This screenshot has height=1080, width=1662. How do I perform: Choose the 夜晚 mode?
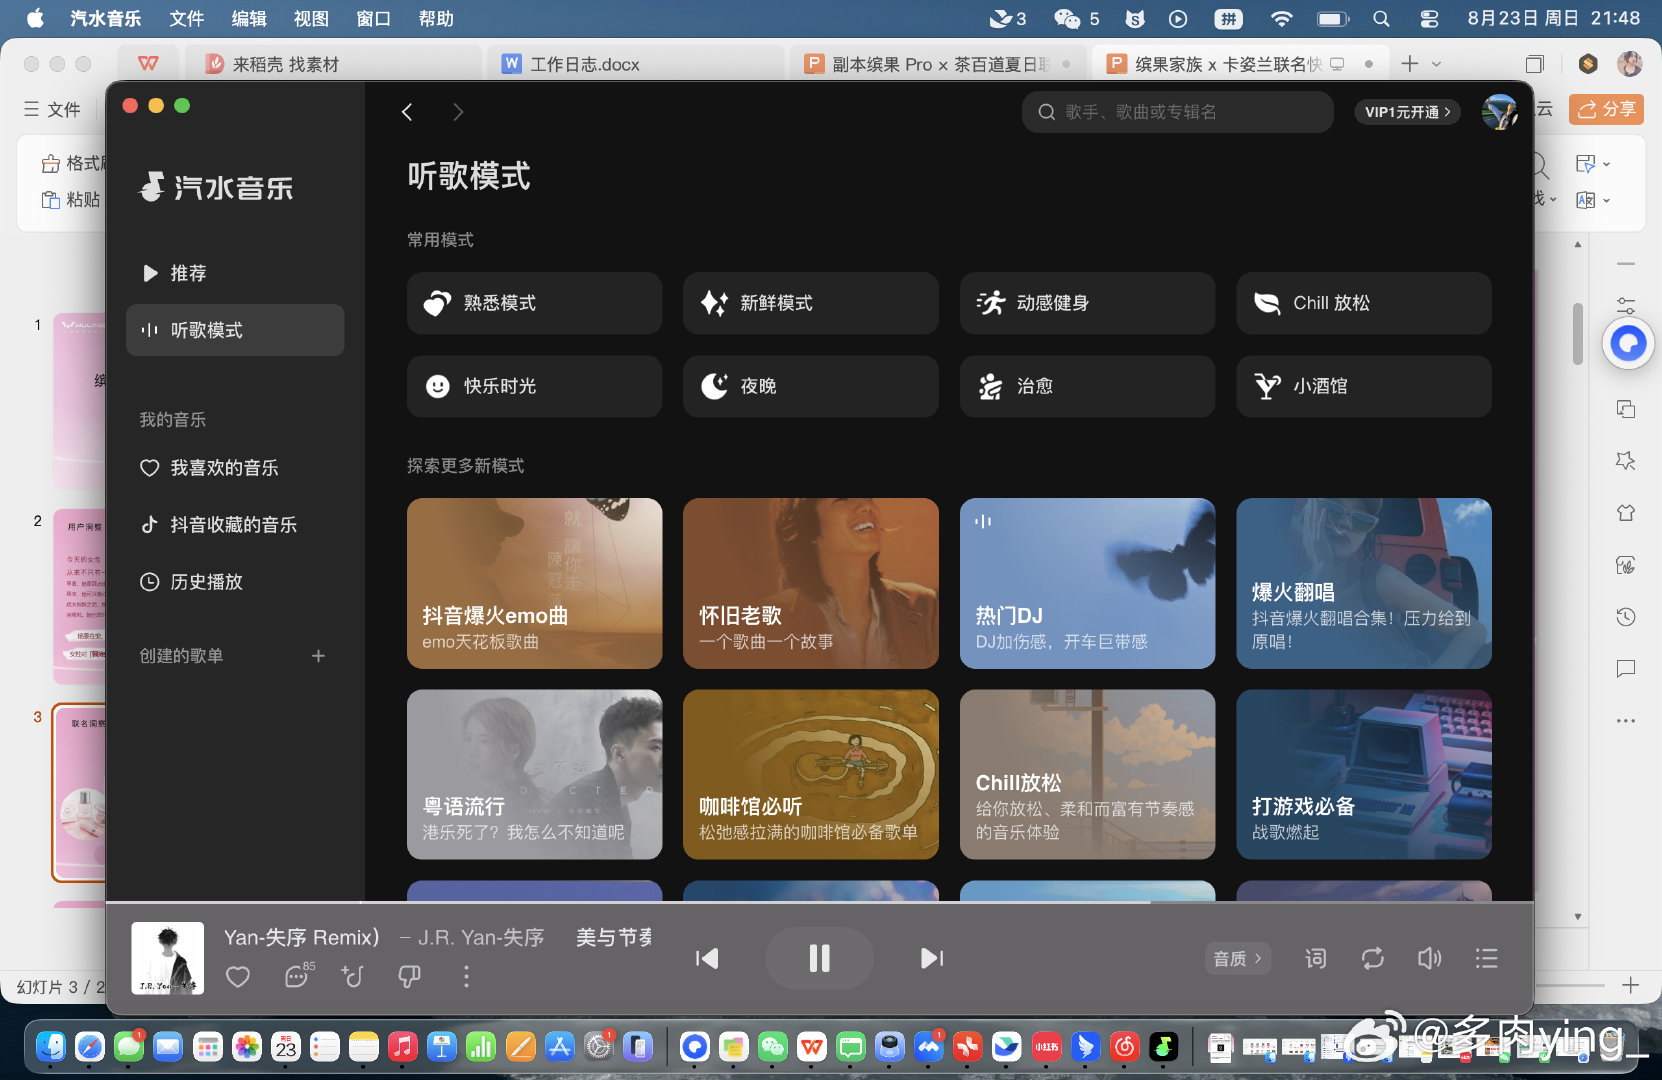tap(810, 386)
